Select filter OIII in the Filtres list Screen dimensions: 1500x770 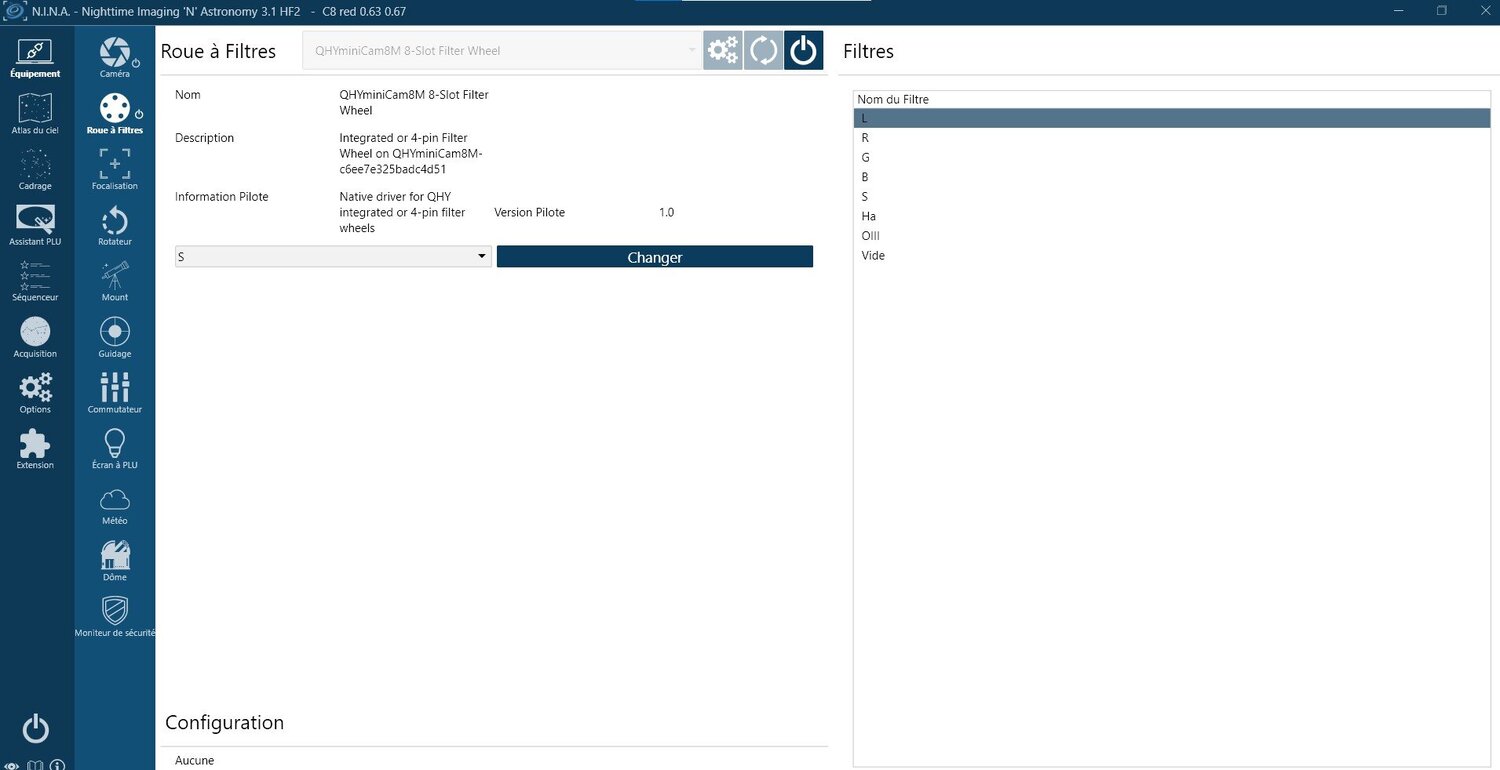1172,236
